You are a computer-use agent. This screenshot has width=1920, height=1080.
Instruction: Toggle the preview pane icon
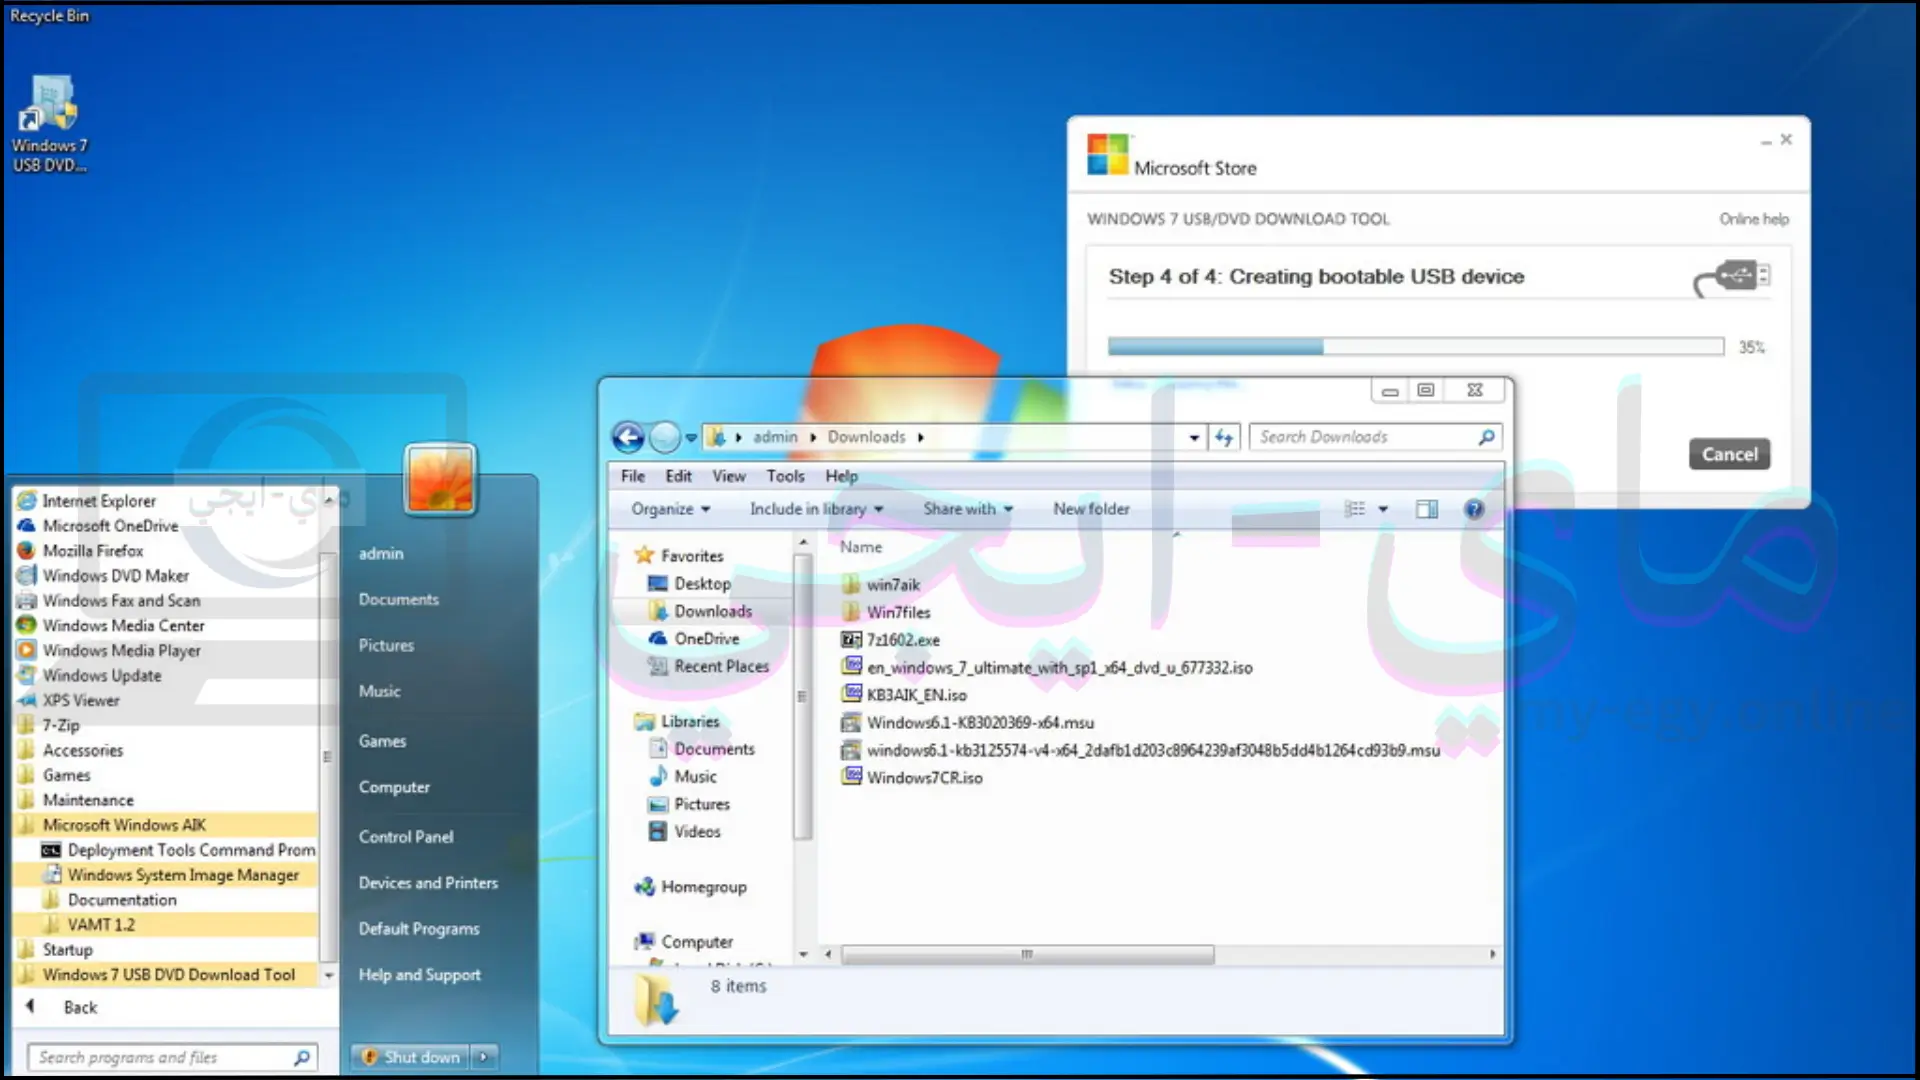pos(1427,509)
